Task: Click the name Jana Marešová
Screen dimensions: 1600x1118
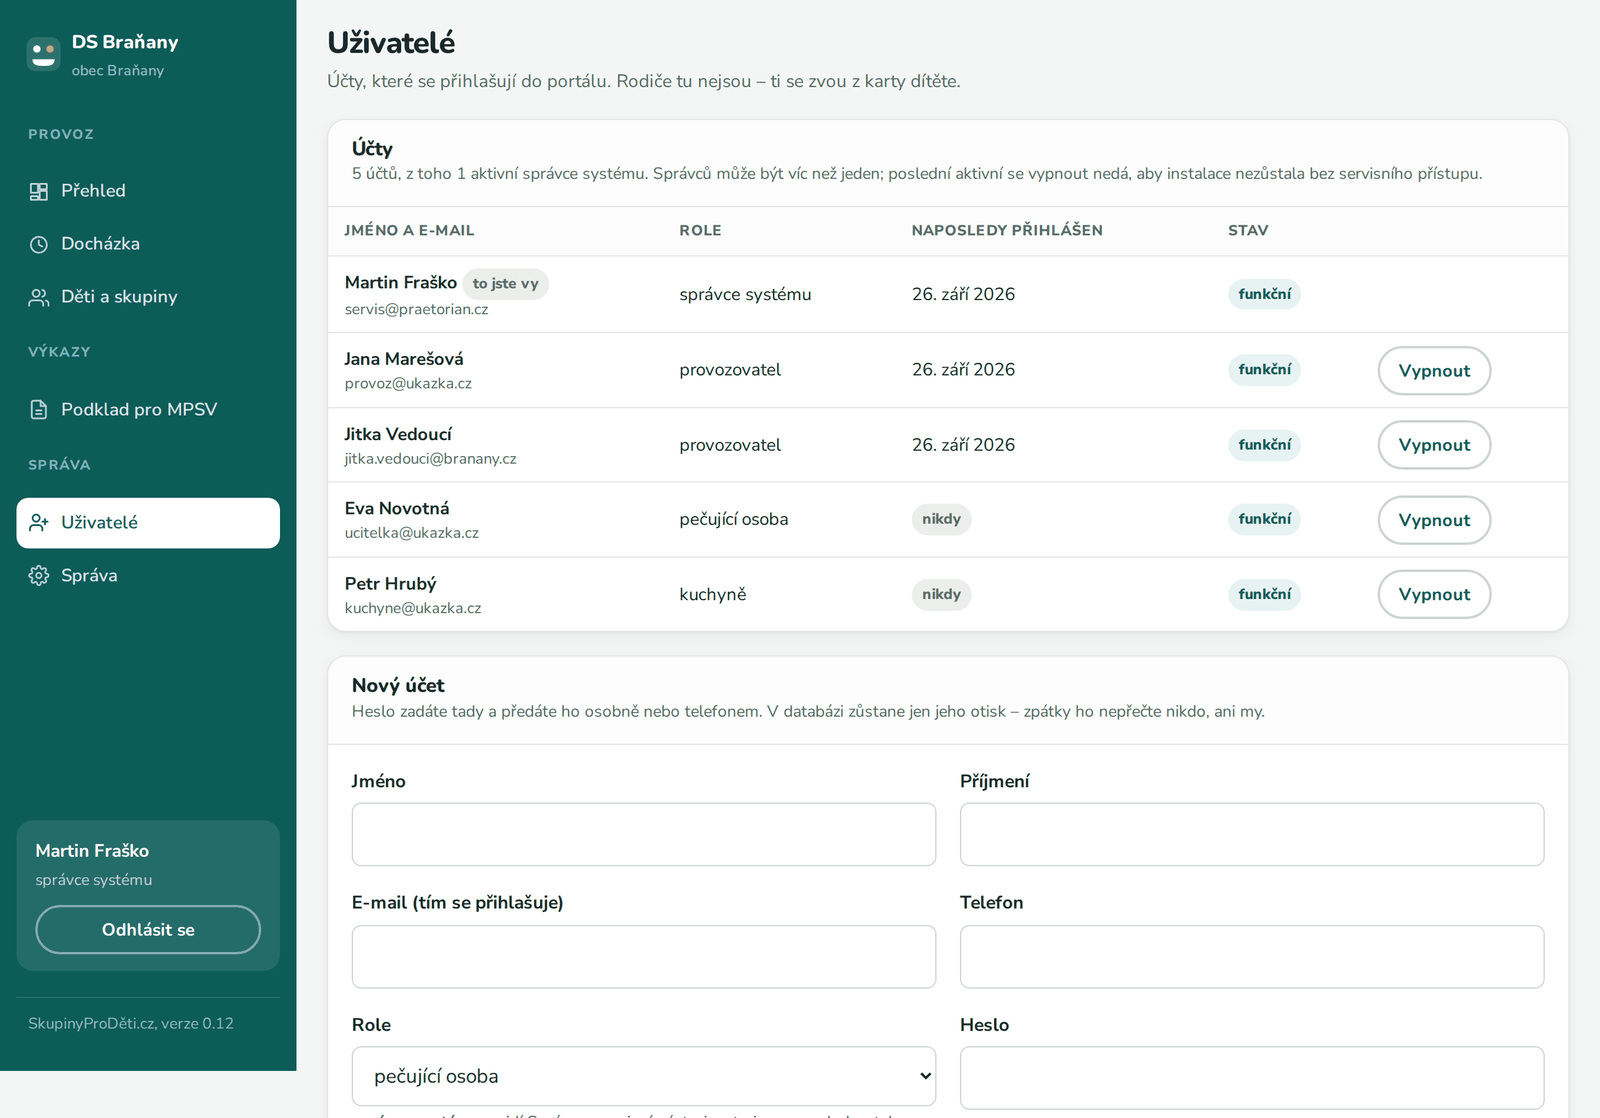Action: [x=404, y=359]
